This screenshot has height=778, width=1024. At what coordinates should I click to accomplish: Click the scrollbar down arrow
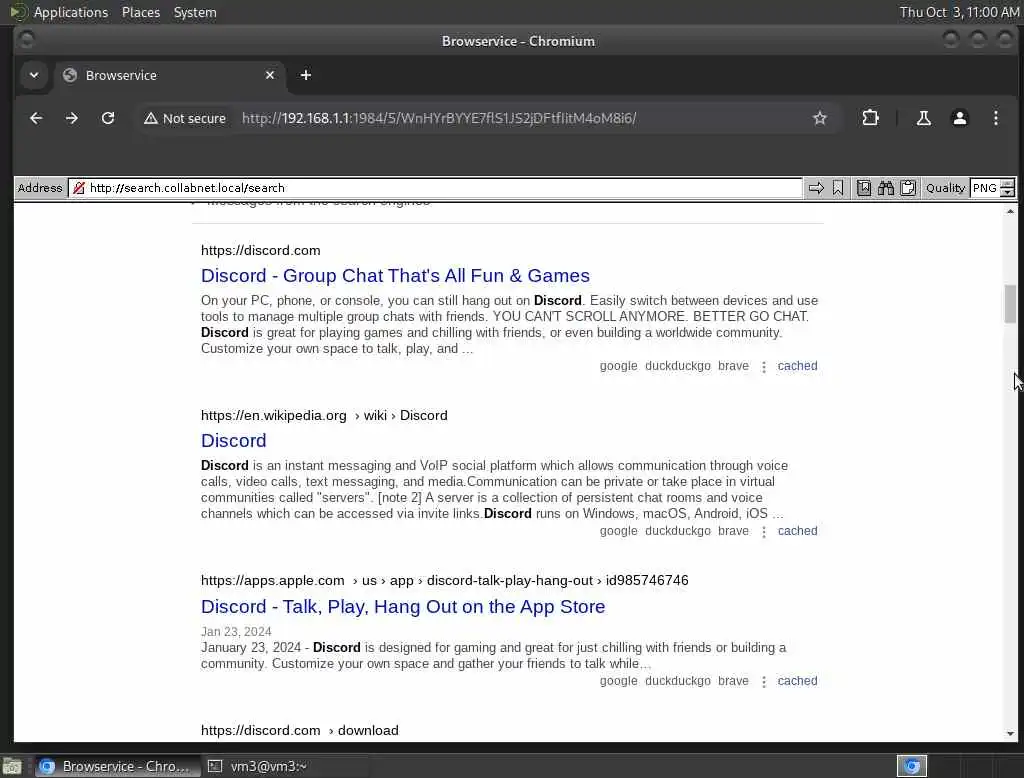click(x=1010, y=734)
